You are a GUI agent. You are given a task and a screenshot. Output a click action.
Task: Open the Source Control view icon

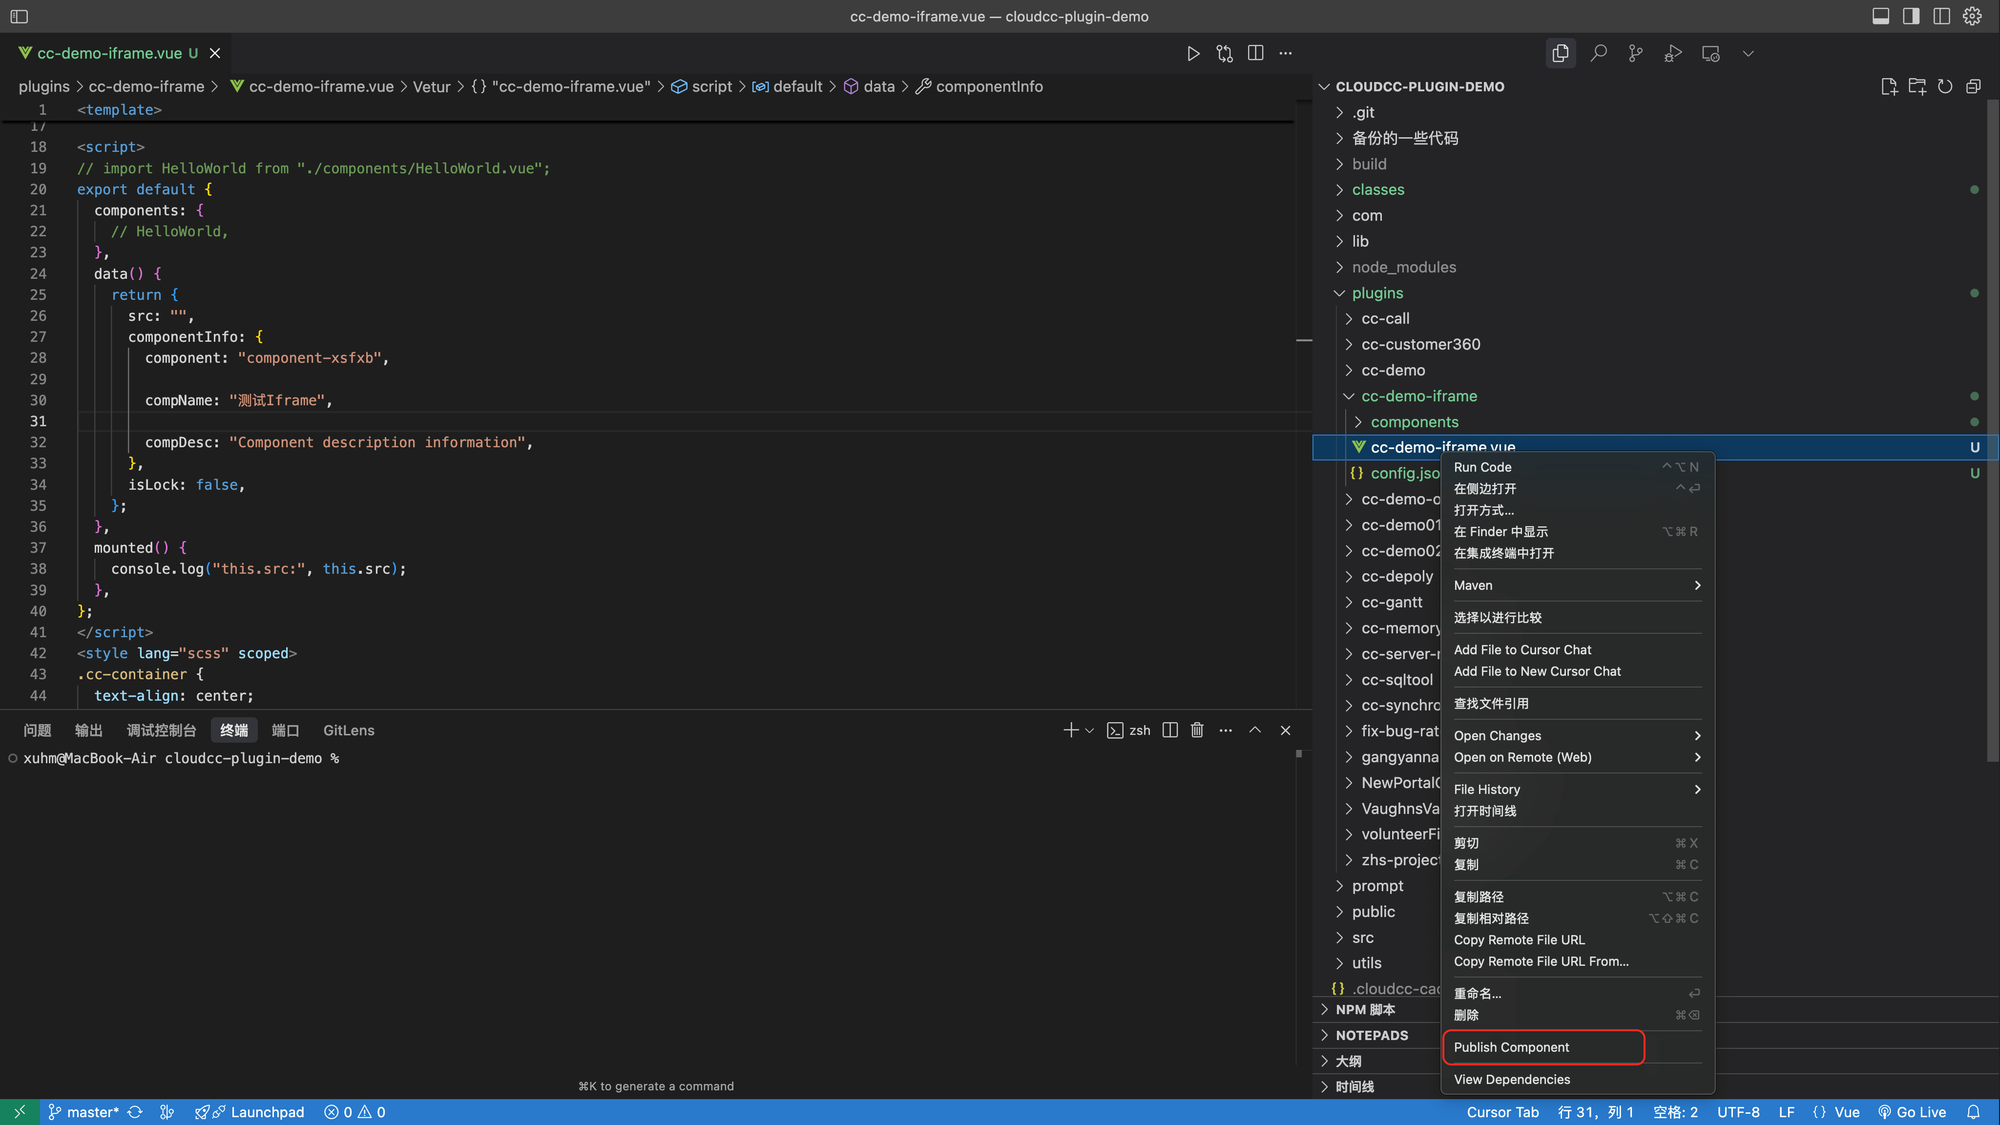pos(1635,54)
